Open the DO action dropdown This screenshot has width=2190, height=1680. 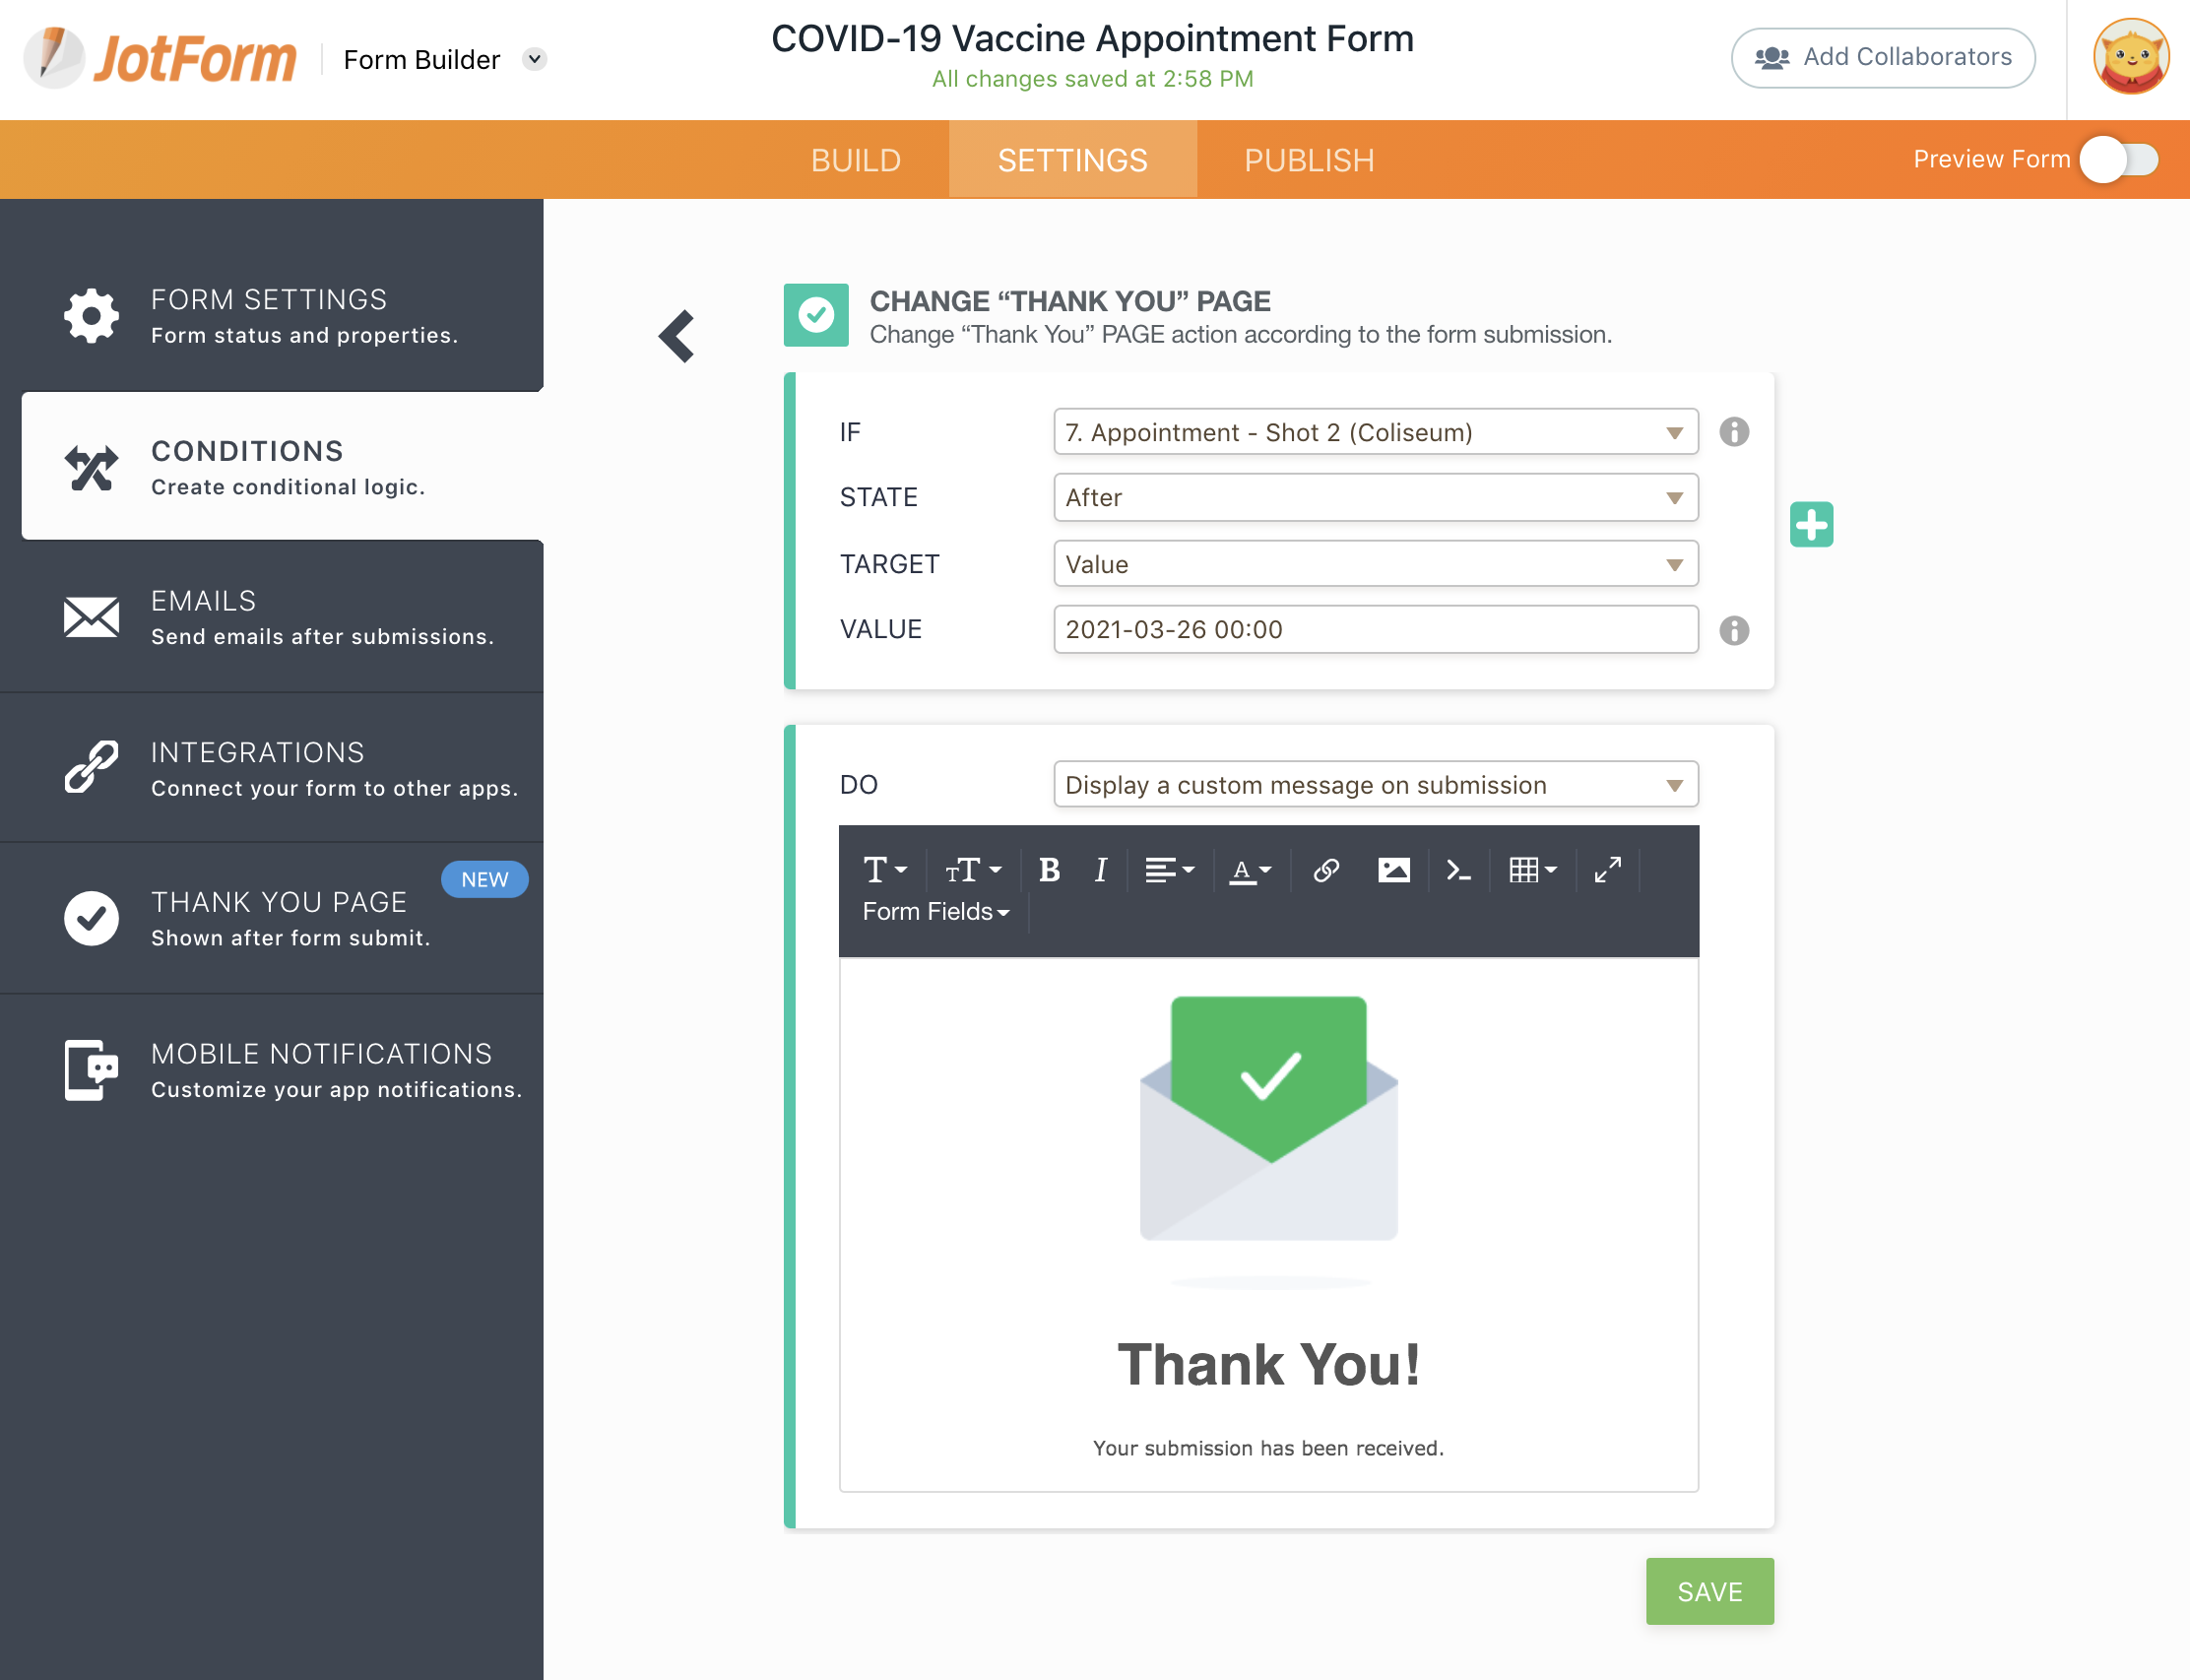(x=1375, y=785)
